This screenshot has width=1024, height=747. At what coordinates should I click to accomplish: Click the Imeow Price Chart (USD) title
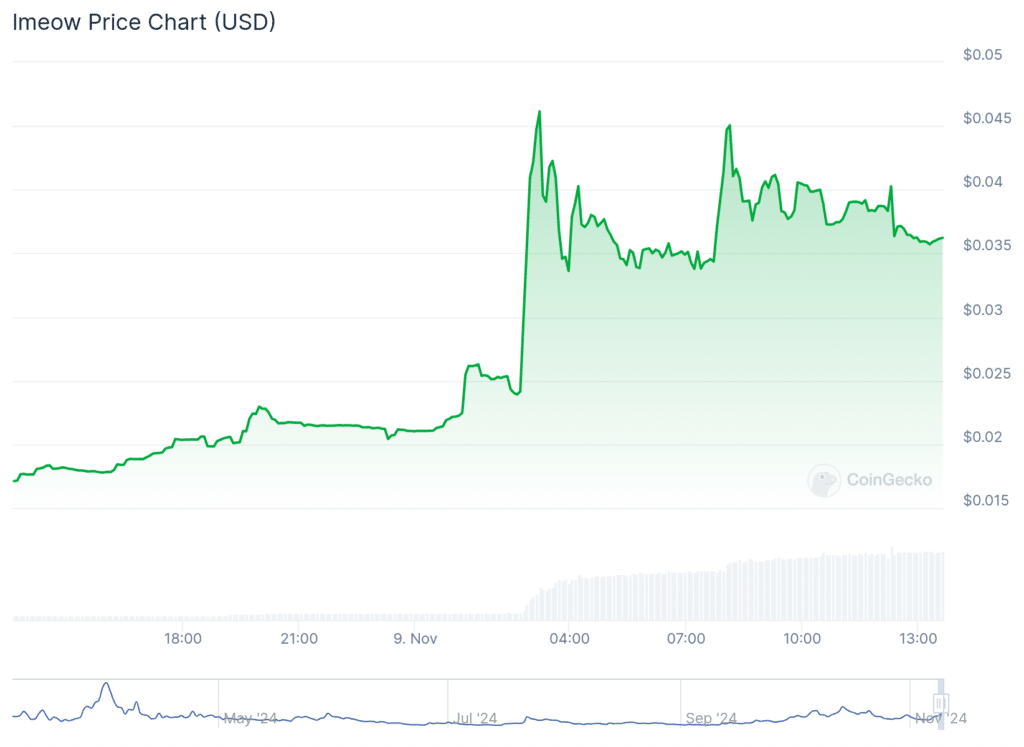(x=143, y=23)
